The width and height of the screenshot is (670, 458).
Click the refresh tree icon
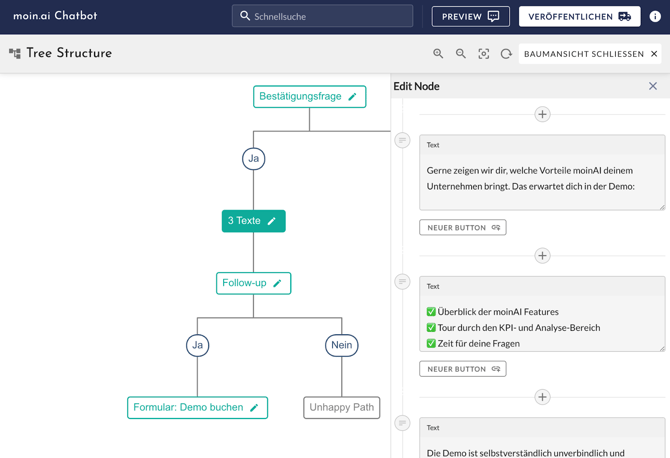point(506,54)
